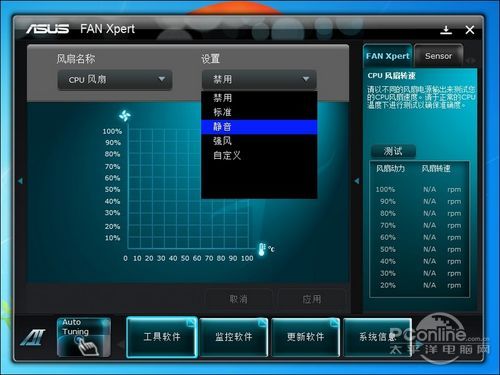This screenshot has height=375, width=500.
Task: Click the 风扇动力 column header
Action: click(x=390, y=168)
